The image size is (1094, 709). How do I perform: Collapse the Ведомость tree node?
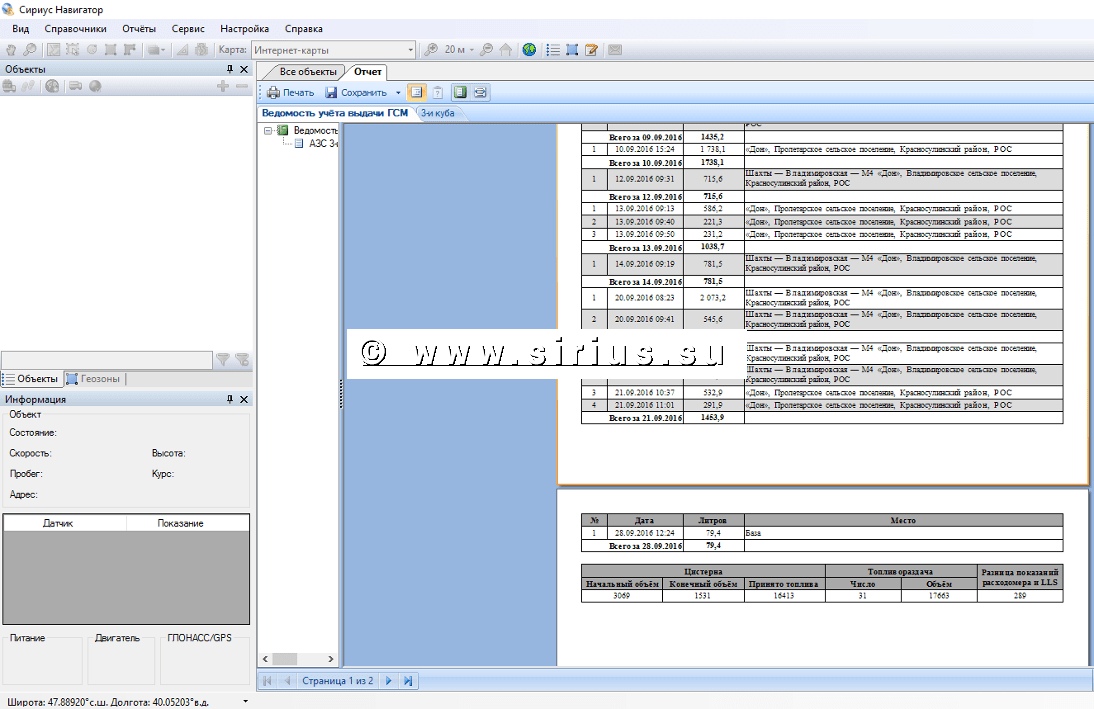point(269,130)
